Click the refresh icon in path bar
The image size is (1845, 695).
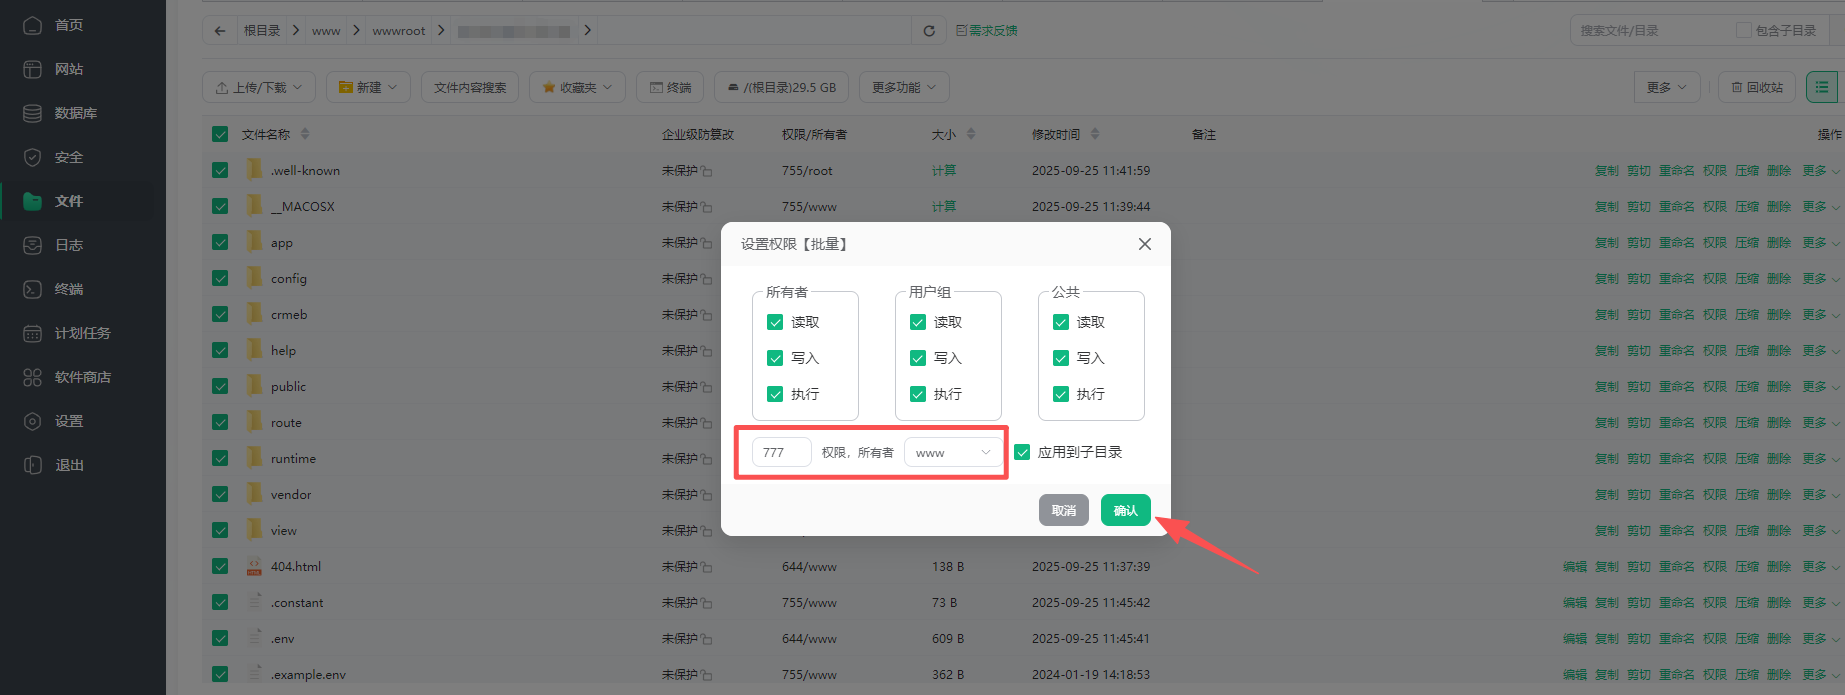click(929, 31)
